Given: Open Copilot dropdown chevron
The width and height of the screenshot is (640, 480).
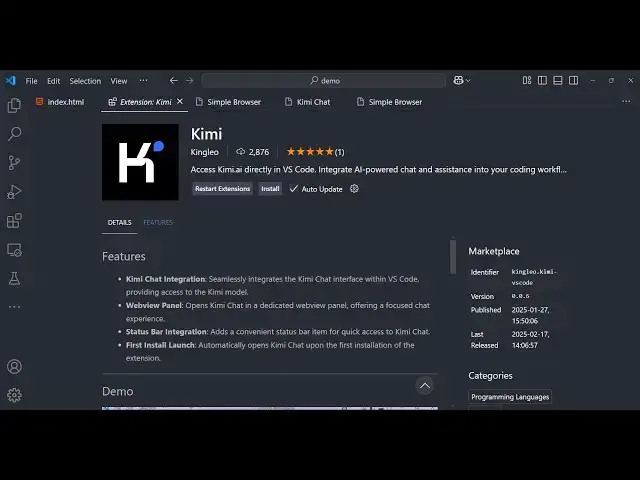Looking at the screenshot, I should point(468,80).
